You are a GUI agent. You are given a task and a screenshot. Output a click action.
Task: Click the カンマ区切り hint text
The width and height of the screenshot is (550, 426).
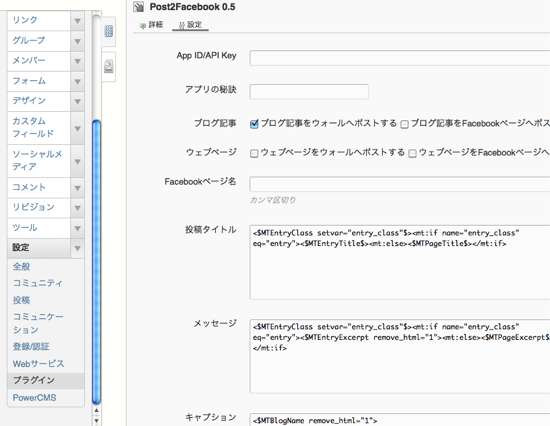pos(273,200)
